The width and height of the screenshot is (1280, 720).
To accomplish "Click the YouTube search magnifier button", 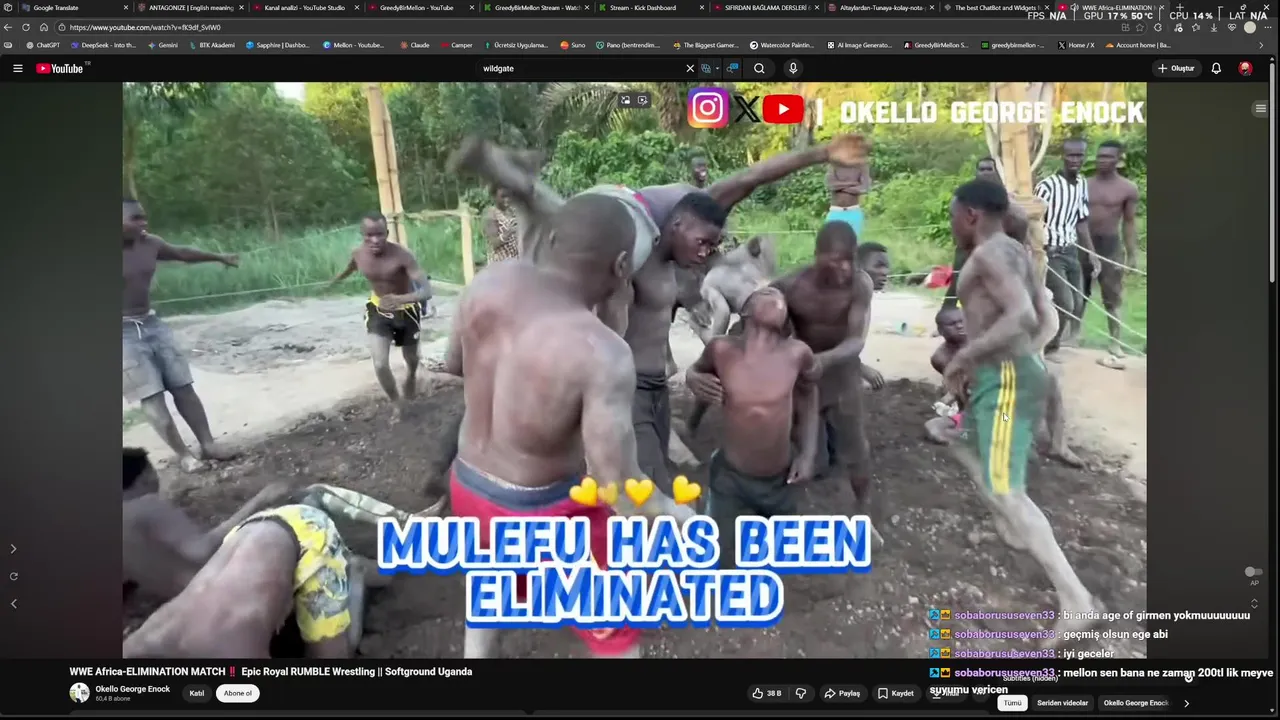I will click(759, 68).
